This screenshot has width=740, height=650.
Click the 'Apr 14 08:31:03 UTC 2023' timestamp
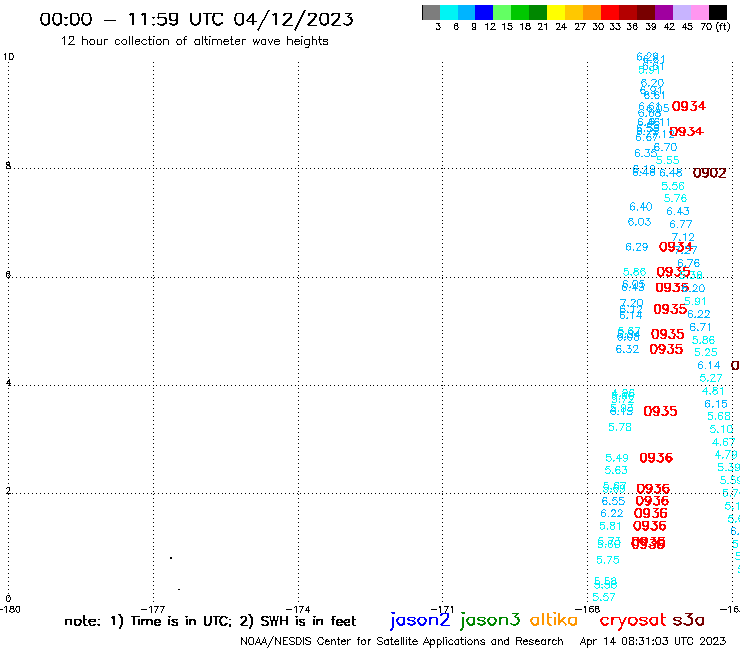click(653, 641)
